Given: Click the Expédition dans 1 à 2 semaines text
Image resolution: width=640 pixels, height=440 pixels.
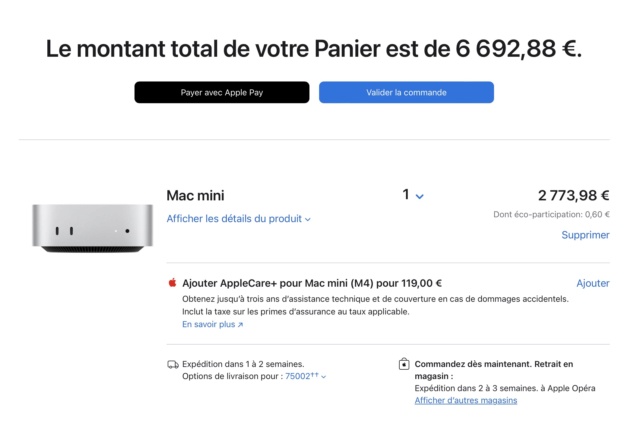Looking at the screenshot, I should 243,364.
